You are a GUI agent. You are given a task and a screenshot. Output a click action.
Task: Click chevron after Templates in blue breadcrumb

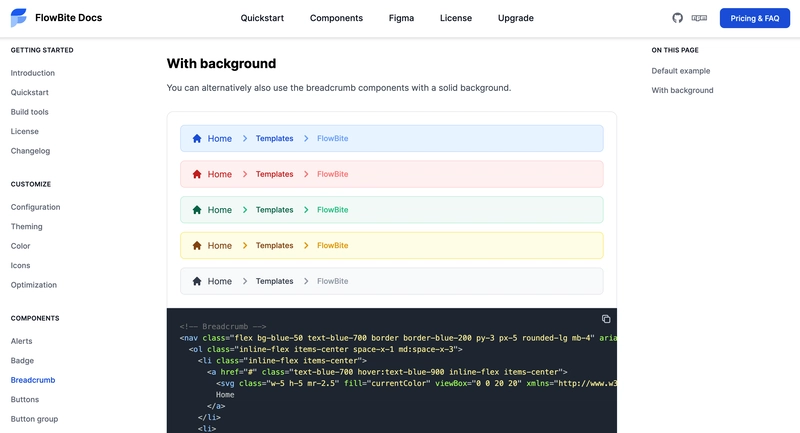[x=306, y=138]
